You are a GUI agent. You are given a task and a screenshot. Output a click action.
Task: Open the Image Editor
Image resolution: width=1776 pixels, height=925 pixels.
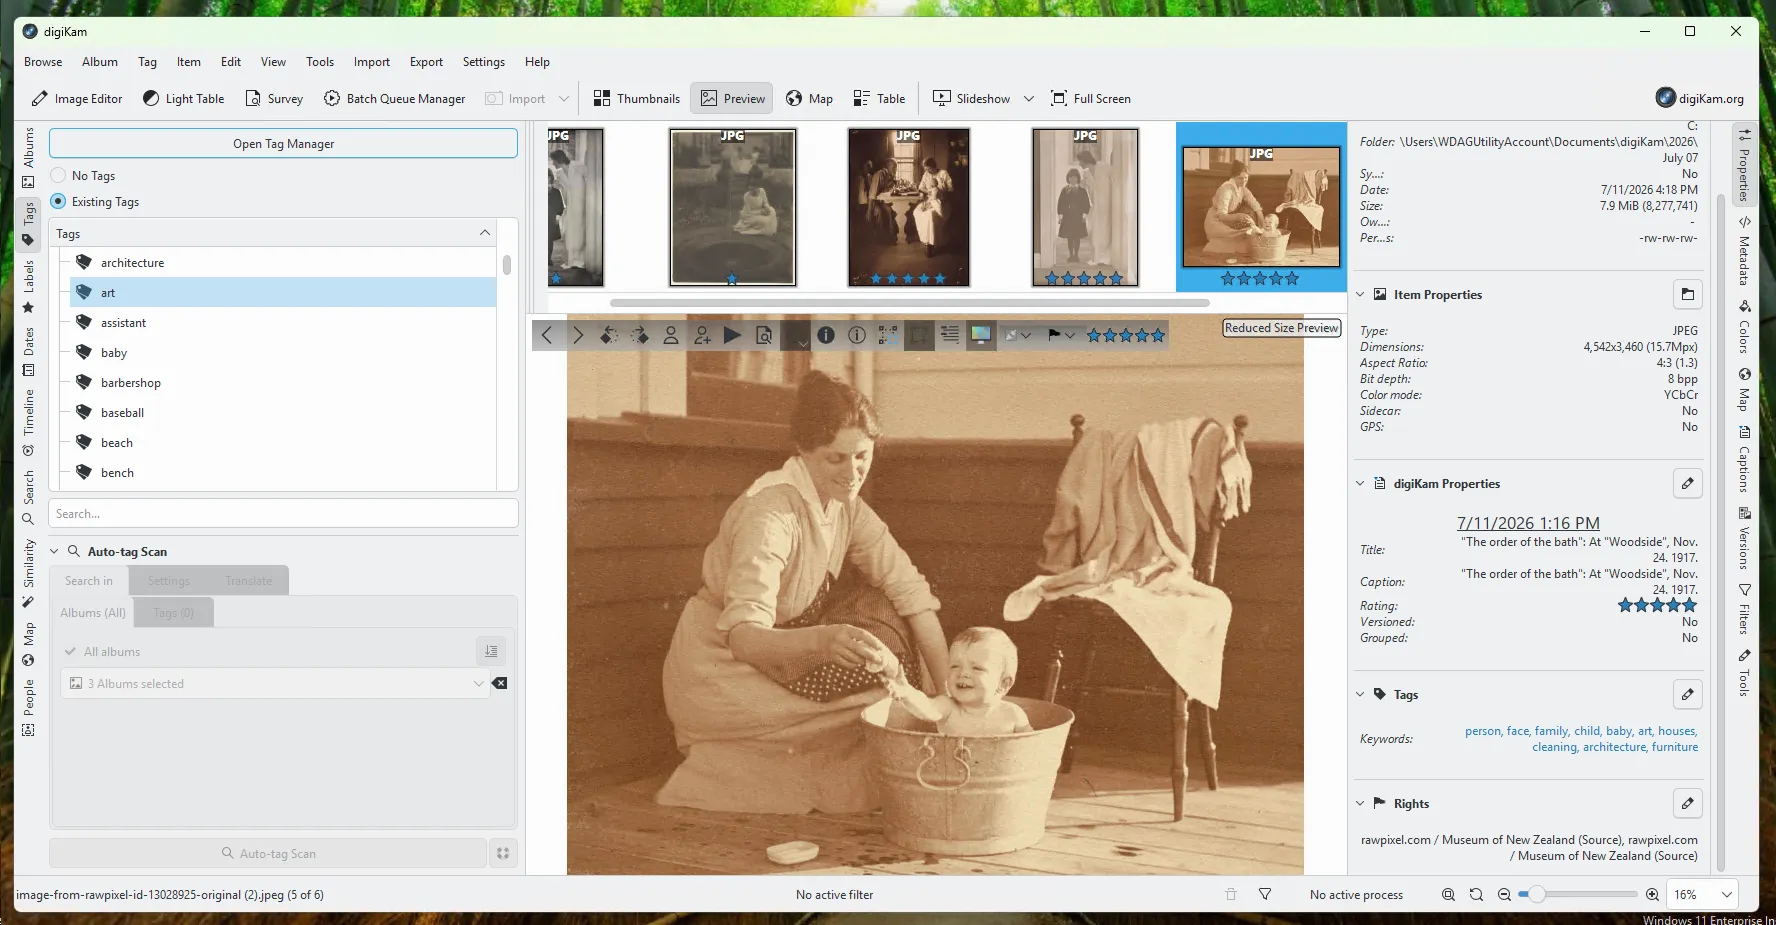pos(77,98)
